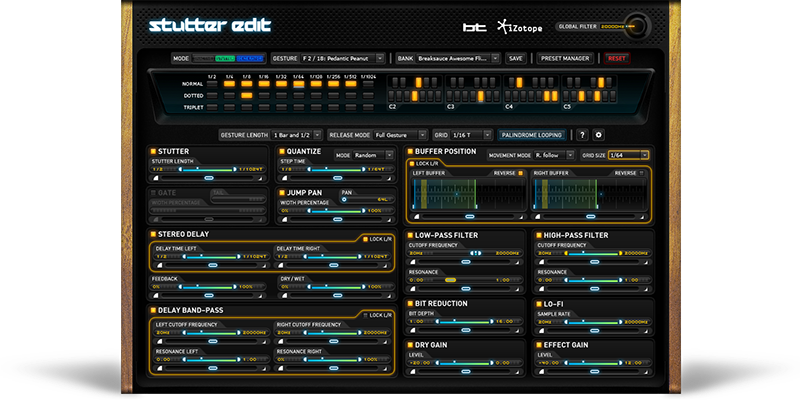Open the Grid 1/16 T dropdown
This screenshot has height=400, width=800.
472,135
